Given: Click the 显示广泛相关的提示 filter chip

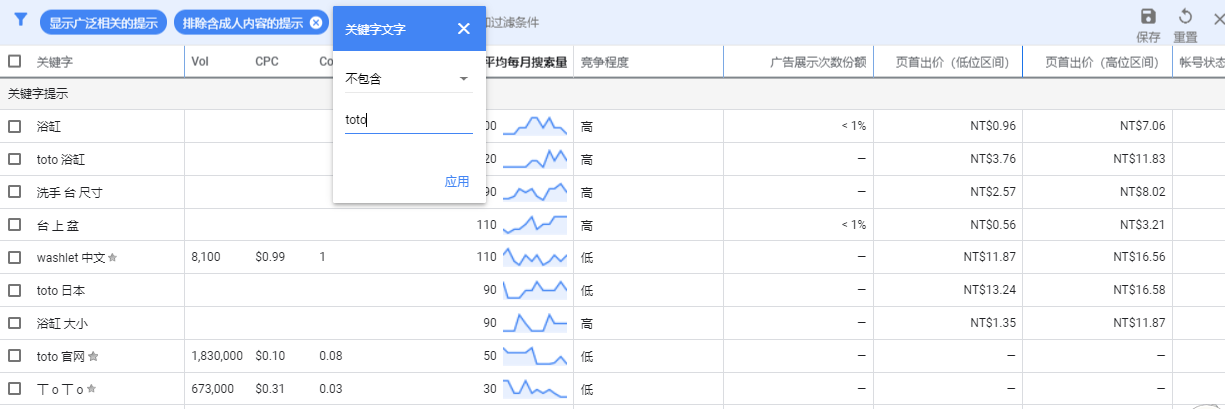Looking at the screenshot, I should point(103,23).
